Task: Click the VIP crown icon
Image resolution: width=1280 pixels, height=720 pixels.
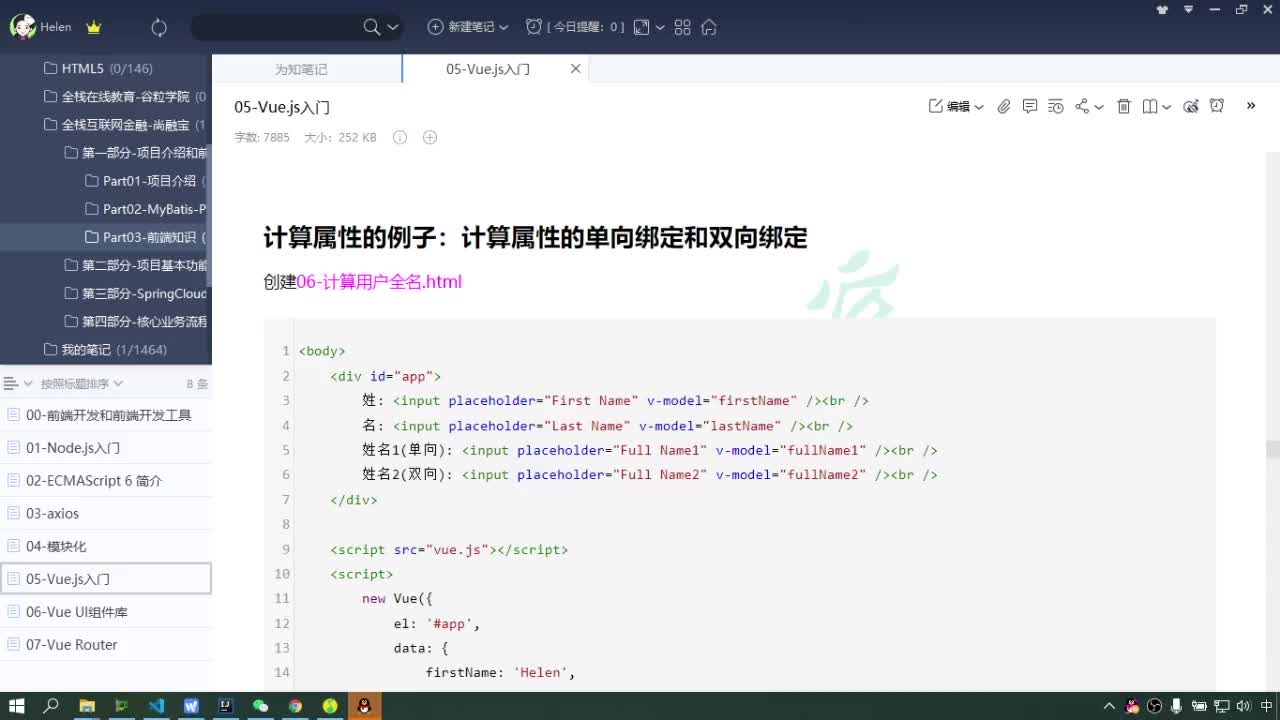Action: pos(94,28)
